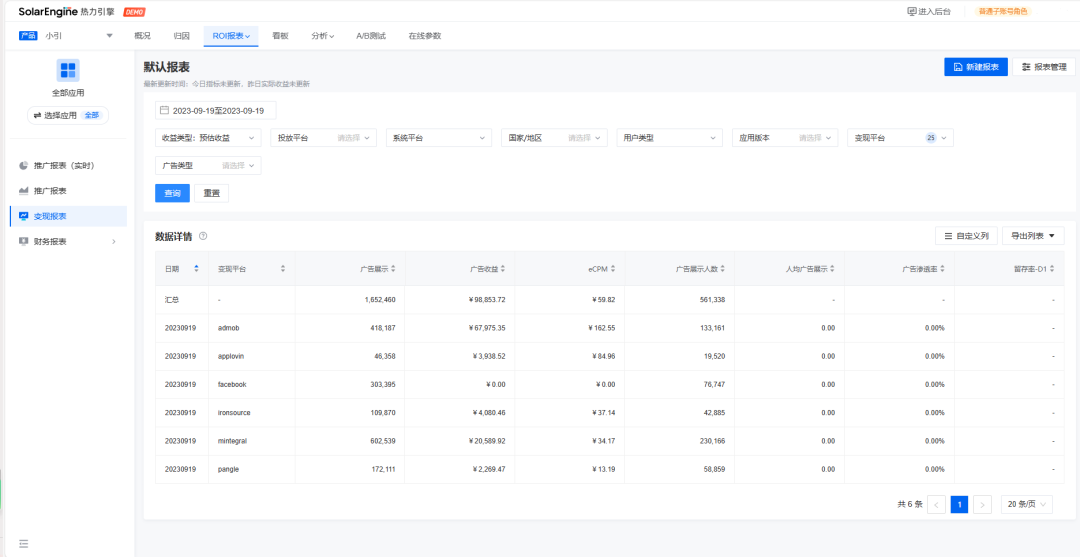
Task: Open the 概况 tab
Action: pyautogui.click(x=142, y=36)
